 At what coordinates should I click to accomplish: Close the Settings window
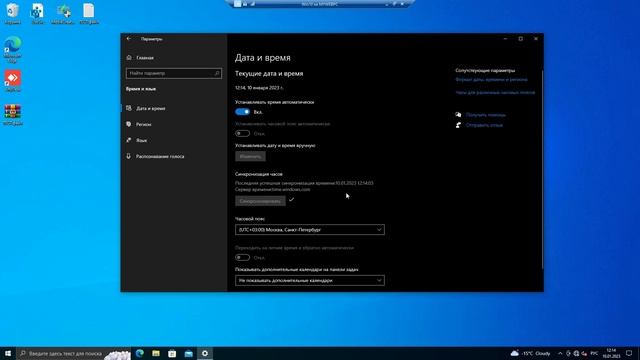pyautogui.click(x=536, y=39)
